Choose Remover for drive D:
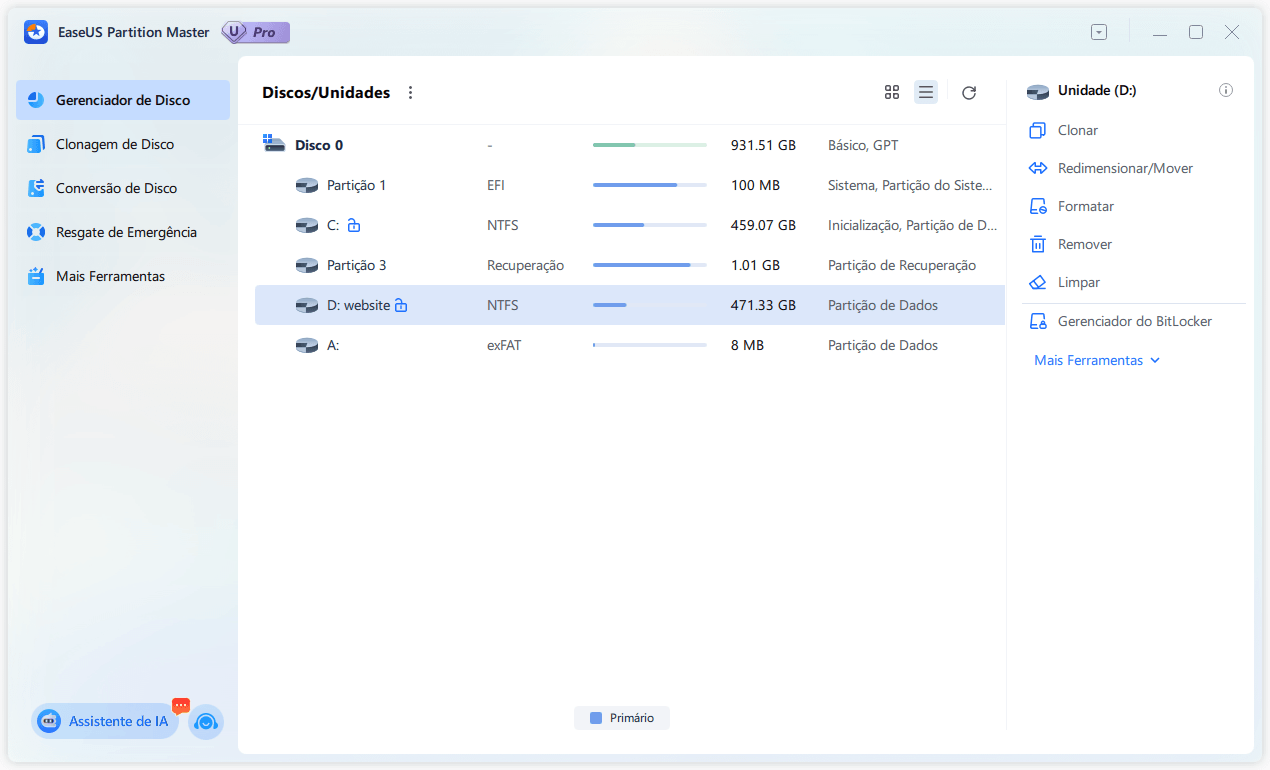 click(1085, 244)
